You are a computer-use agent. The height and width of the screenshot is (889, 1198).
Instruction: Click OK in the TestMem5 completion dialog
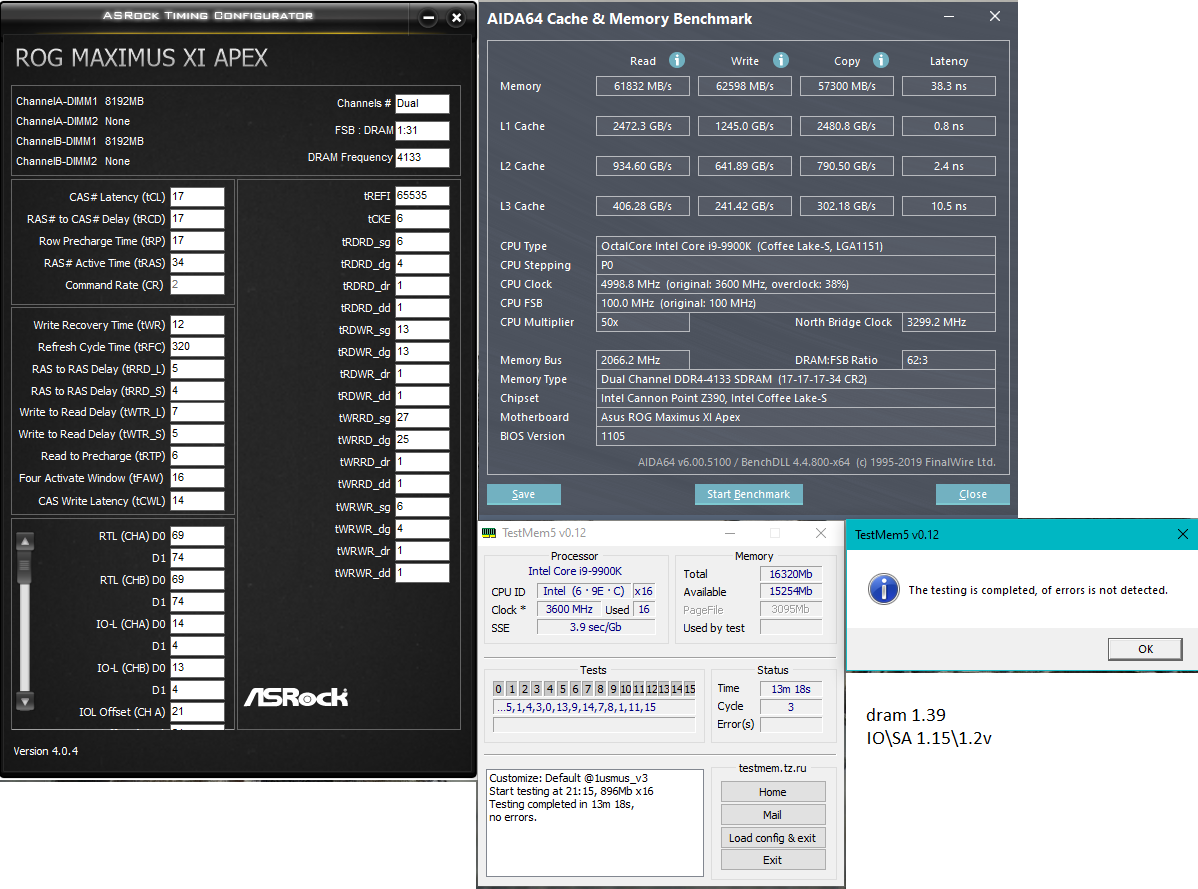1145,648
